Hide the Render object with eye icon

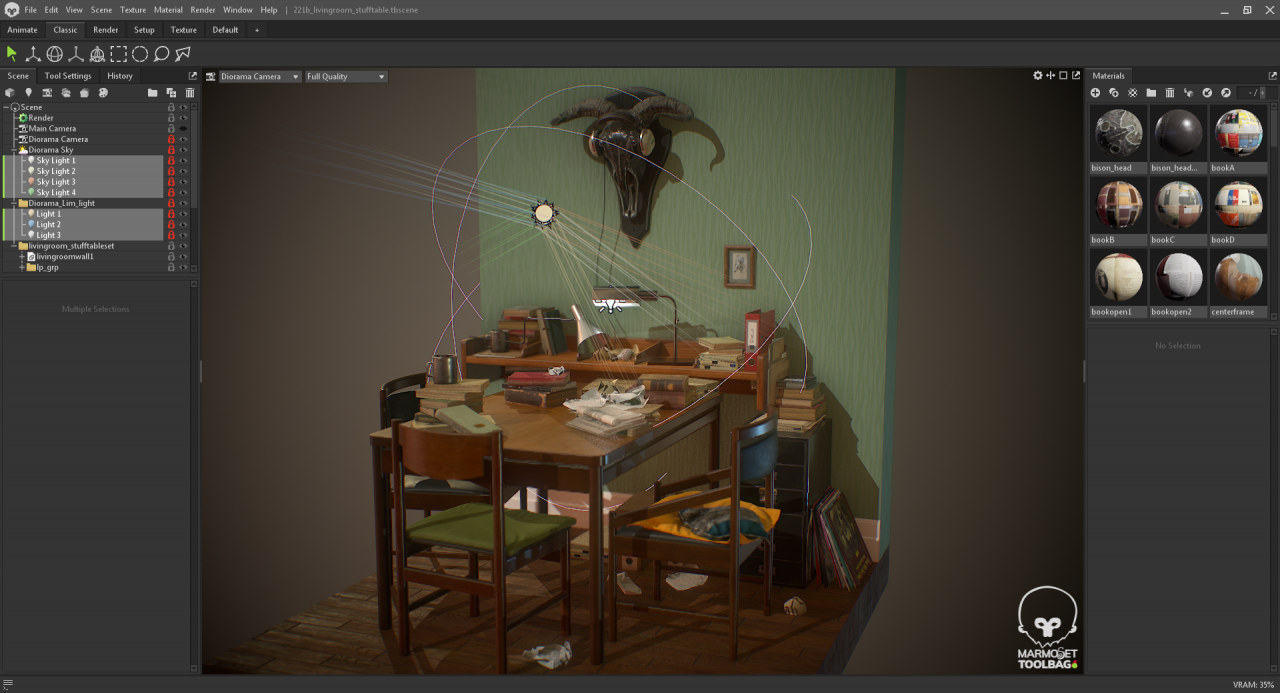point(183,118)
